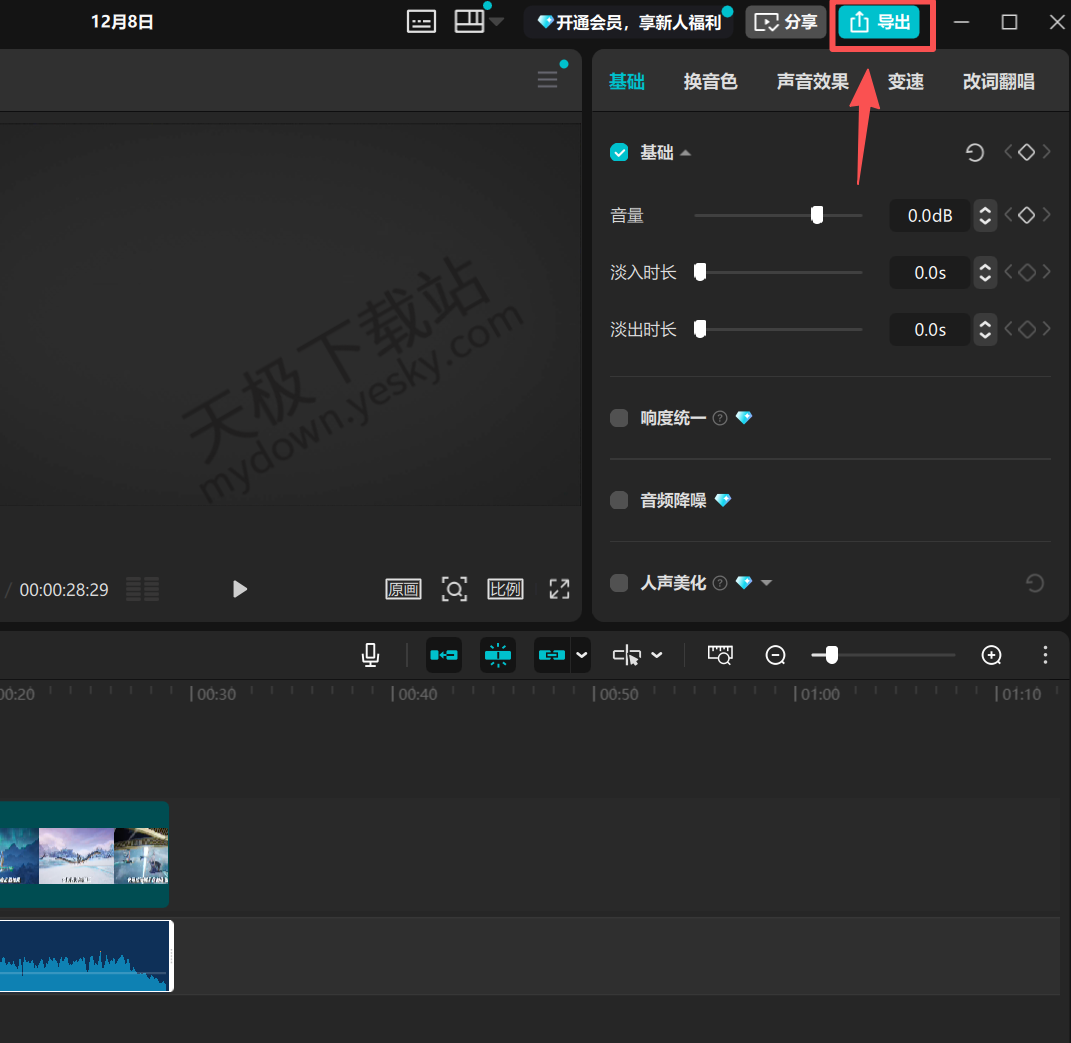The image size is (1071, 1043).
Task: Add a keyframe for 音量 volume
Action: pyautogui.click(x=1026, y=215)
